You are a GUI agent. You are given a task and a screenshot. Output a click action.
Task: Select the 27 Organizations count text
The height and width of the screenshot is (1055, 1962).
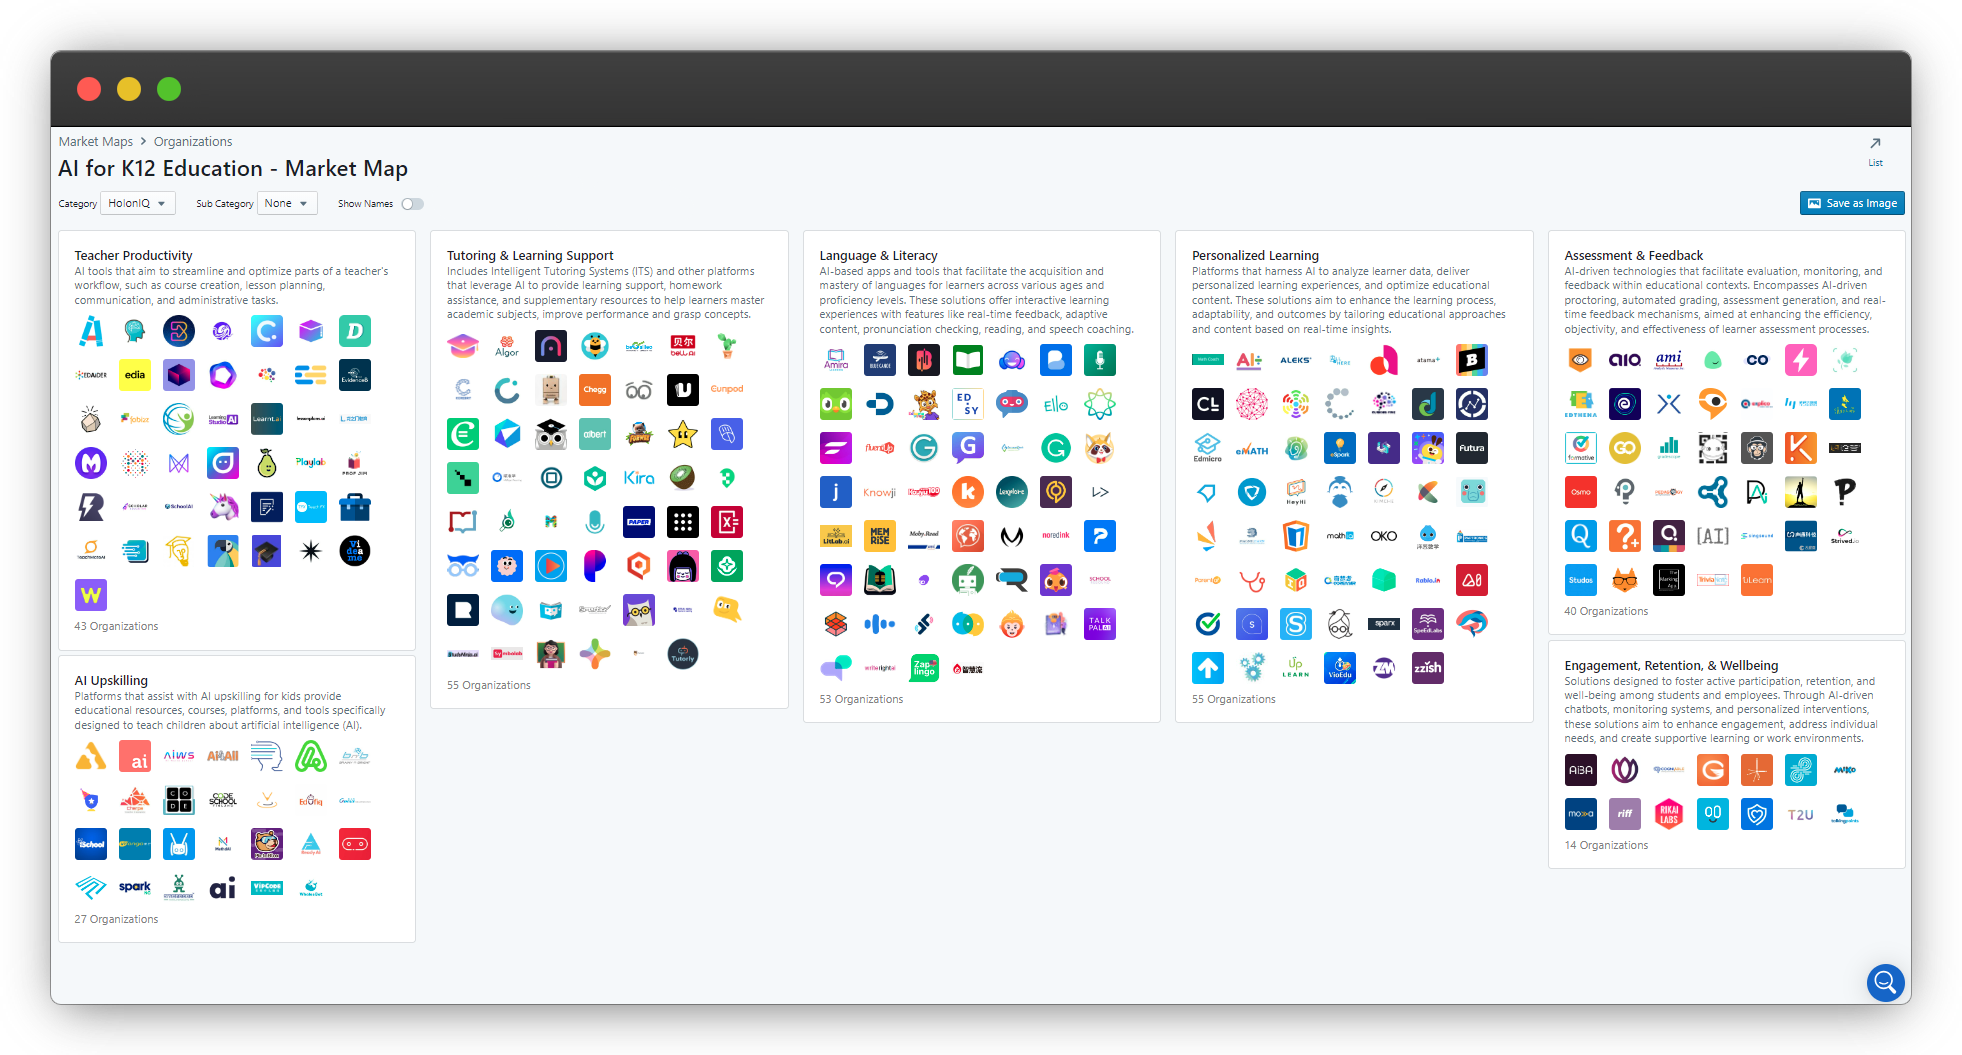(116, 920)
